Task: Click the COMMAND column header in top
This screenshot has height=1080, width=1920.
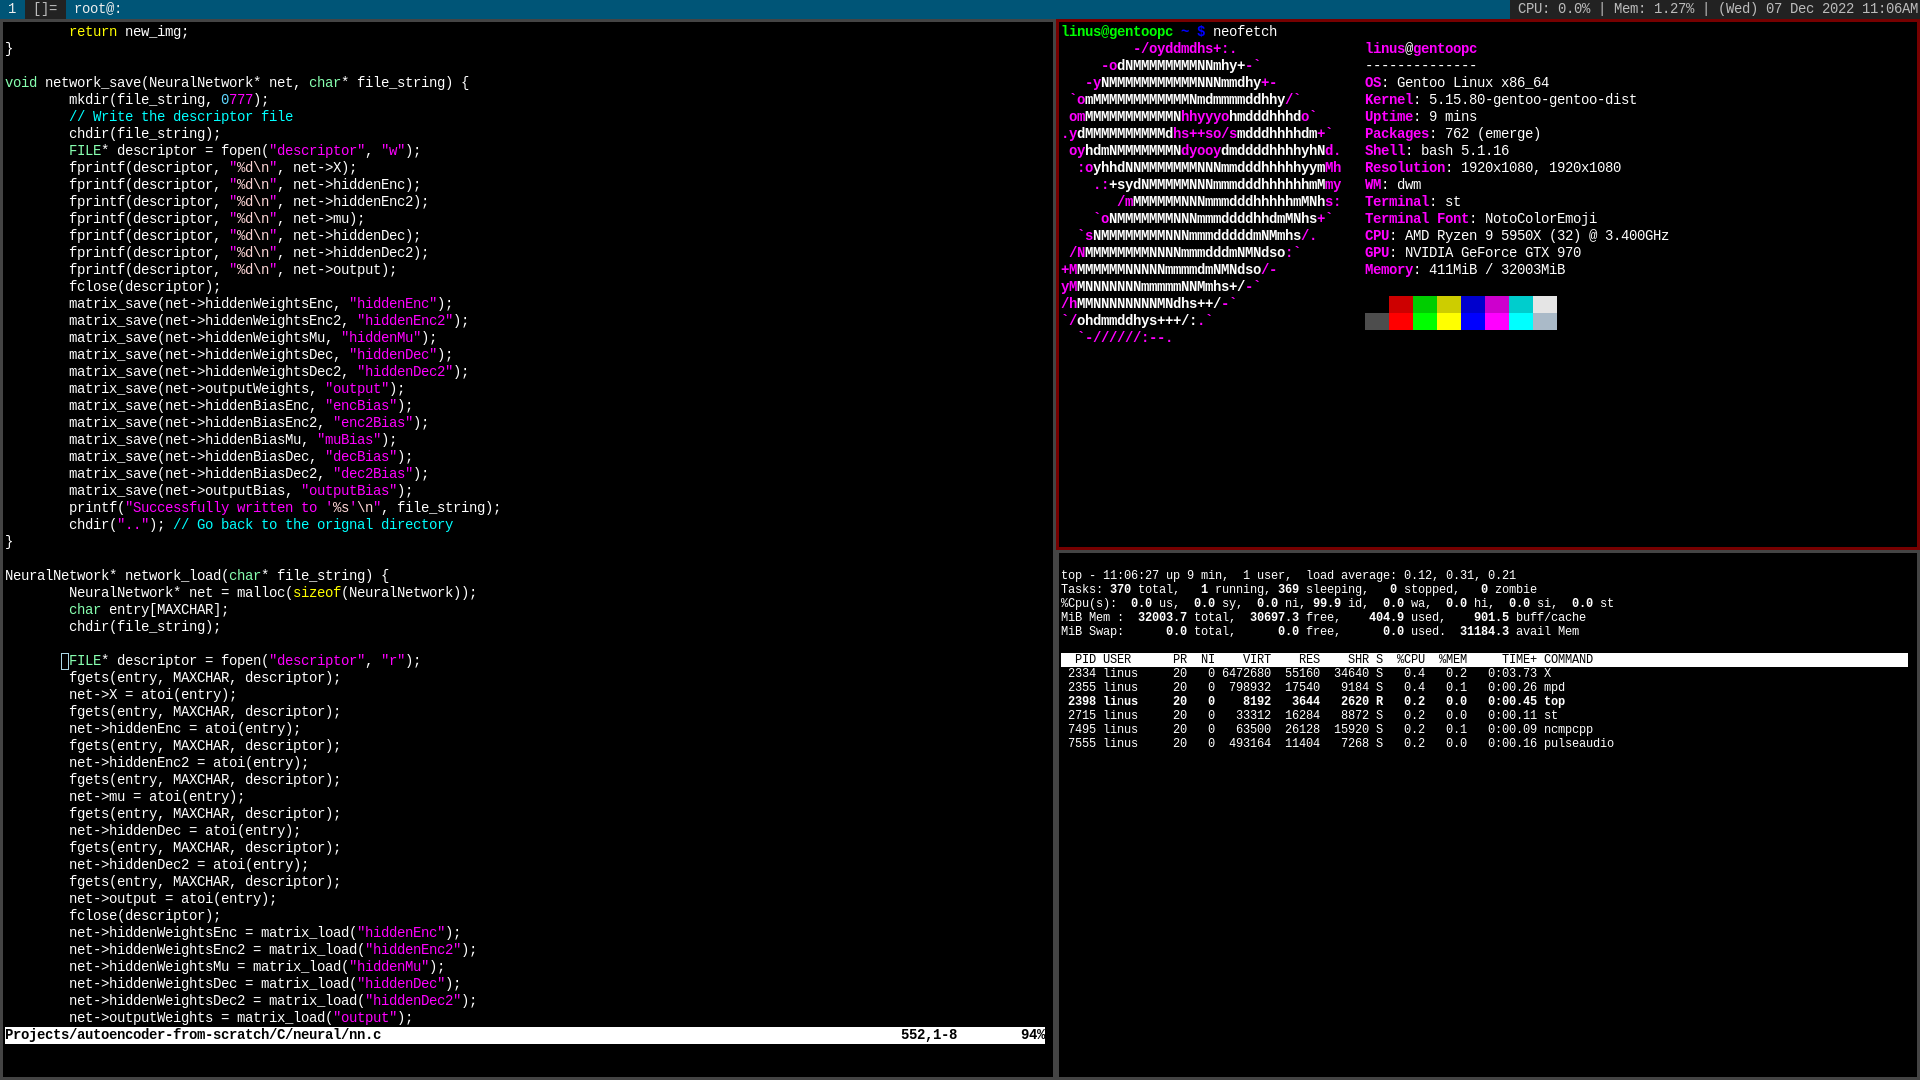Action: point(1567,660)
